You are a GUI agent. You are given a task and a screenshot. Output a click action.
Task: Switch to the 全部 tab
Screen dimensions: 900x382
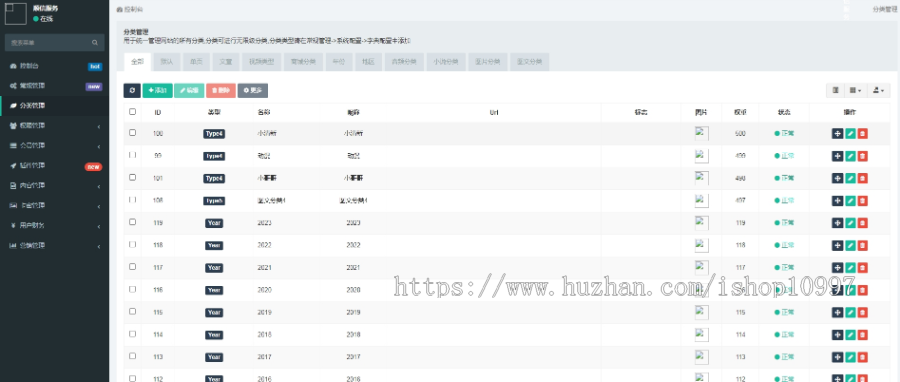pyautogui.click(x=137, y=62)
